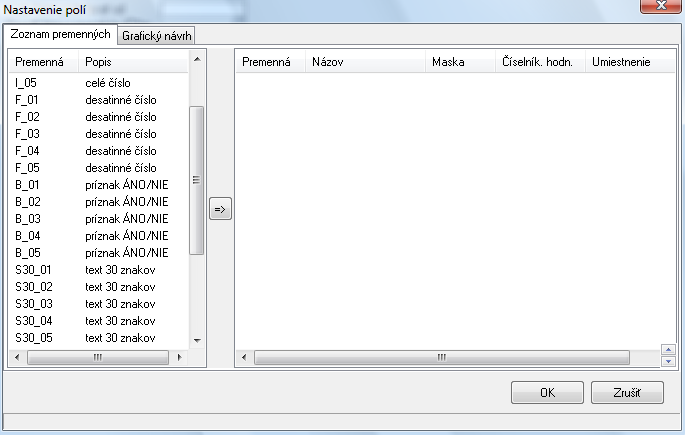This screenshot has height=435, width=685.
Task: Click the up stepper arrow at bottom right
Action: pyautogui.click(x=668, y=350)
